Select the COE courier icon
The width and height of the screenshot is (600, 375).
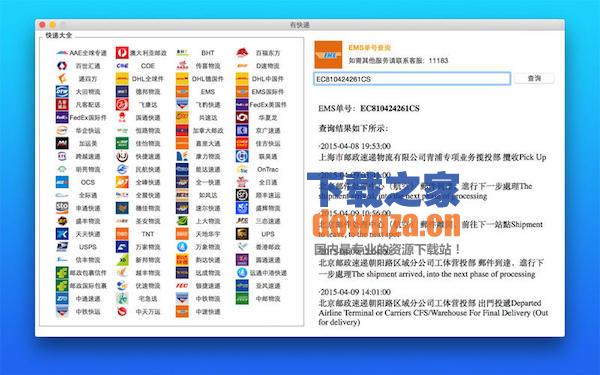(122, 66)
